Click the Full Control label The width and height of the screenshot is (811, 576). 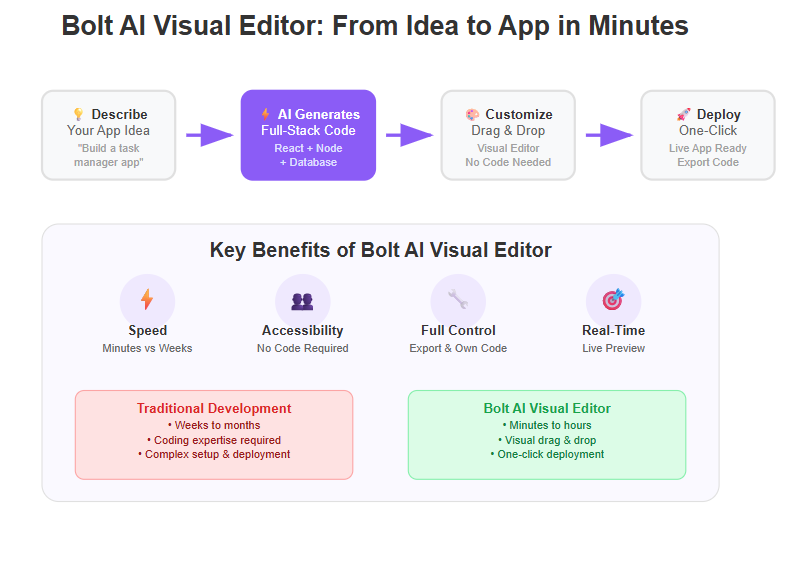point(458,330)
